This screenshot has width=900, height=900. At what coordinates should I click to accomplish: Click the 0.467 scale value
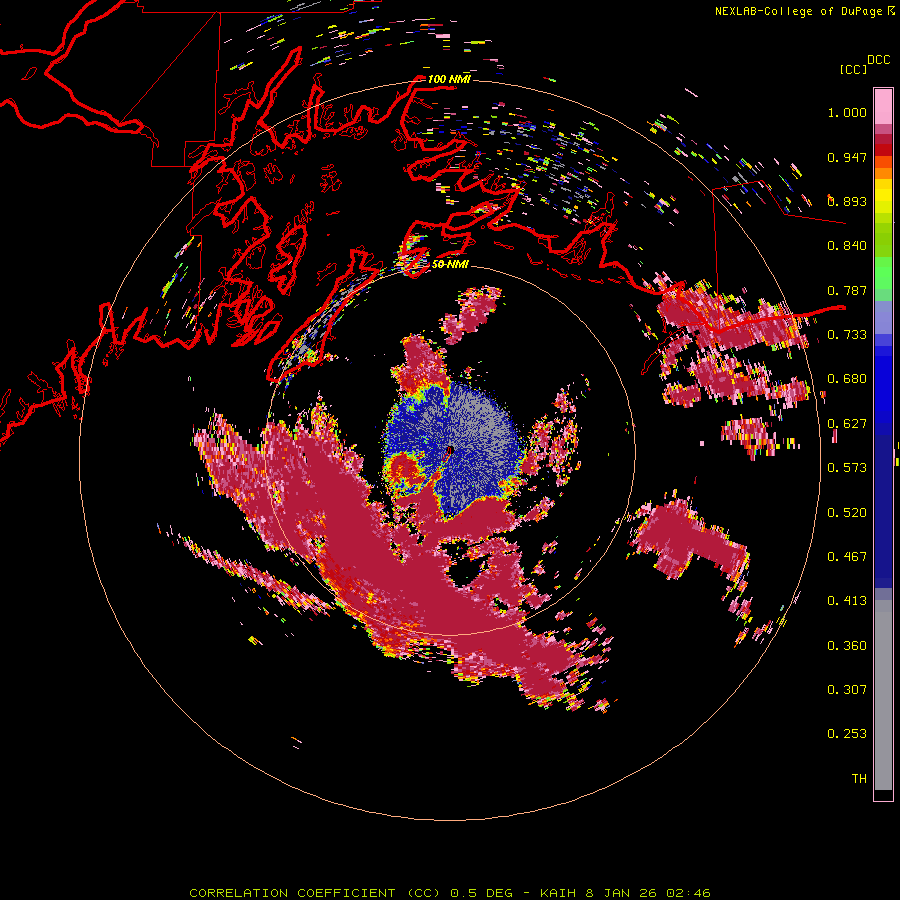click(847, 557)
